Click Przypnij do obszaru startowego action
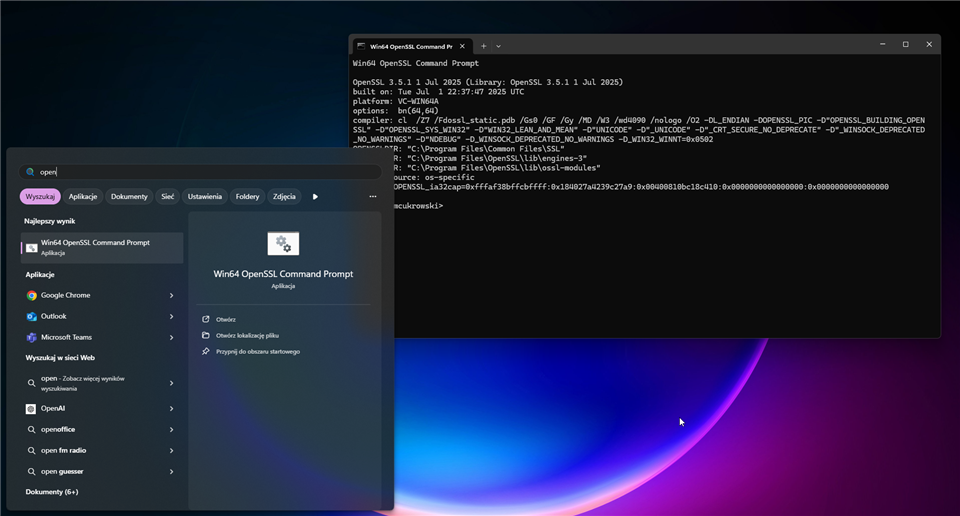Image resolution: width=960 pixels, height=516 pixels. click(258, 352)
